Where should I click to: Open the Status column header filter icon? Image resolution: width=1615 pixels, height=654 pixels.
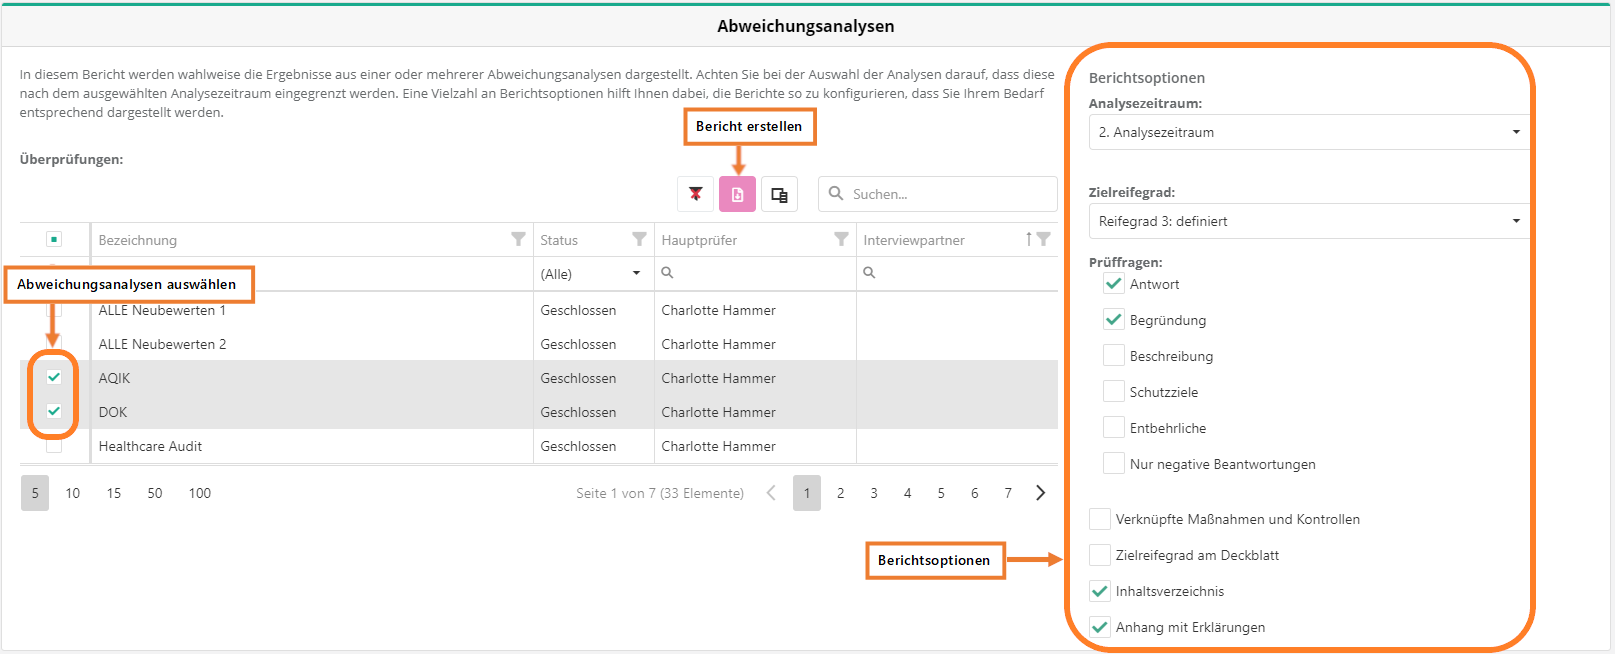coord(639,239)
